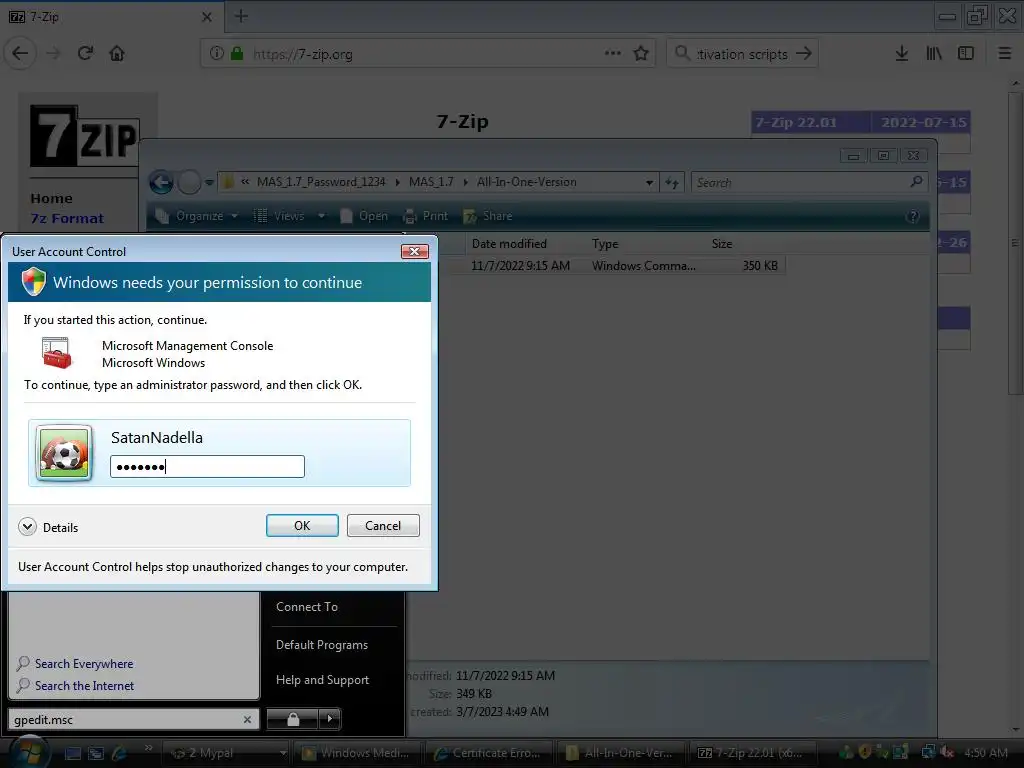The width and height of the screenshot is (1024, 768).
Task: Open the browser home page
Action: click(x=117, y=54)
